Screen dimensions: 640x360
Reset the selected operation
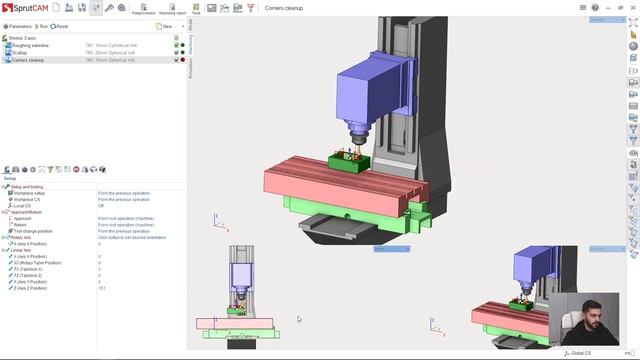coord(59,26)
